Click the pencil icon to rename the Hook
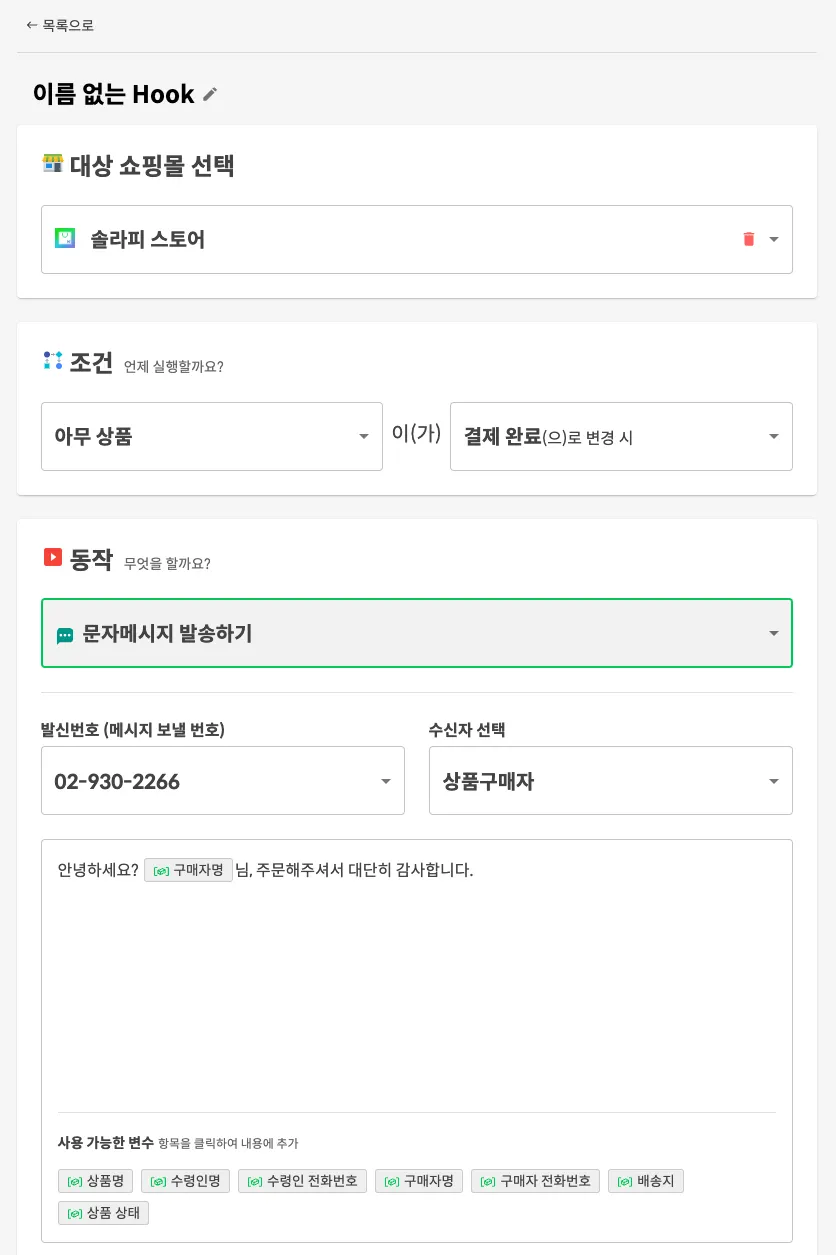This screenshot has height=1255, width=836. [210, 94]
